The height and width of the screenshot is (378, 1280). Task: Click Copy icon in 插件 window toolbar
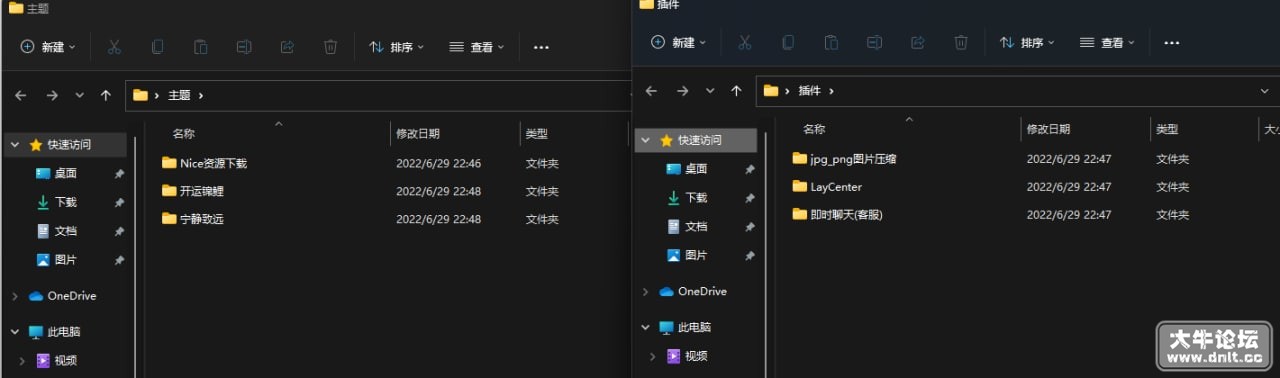click(788, 42)
